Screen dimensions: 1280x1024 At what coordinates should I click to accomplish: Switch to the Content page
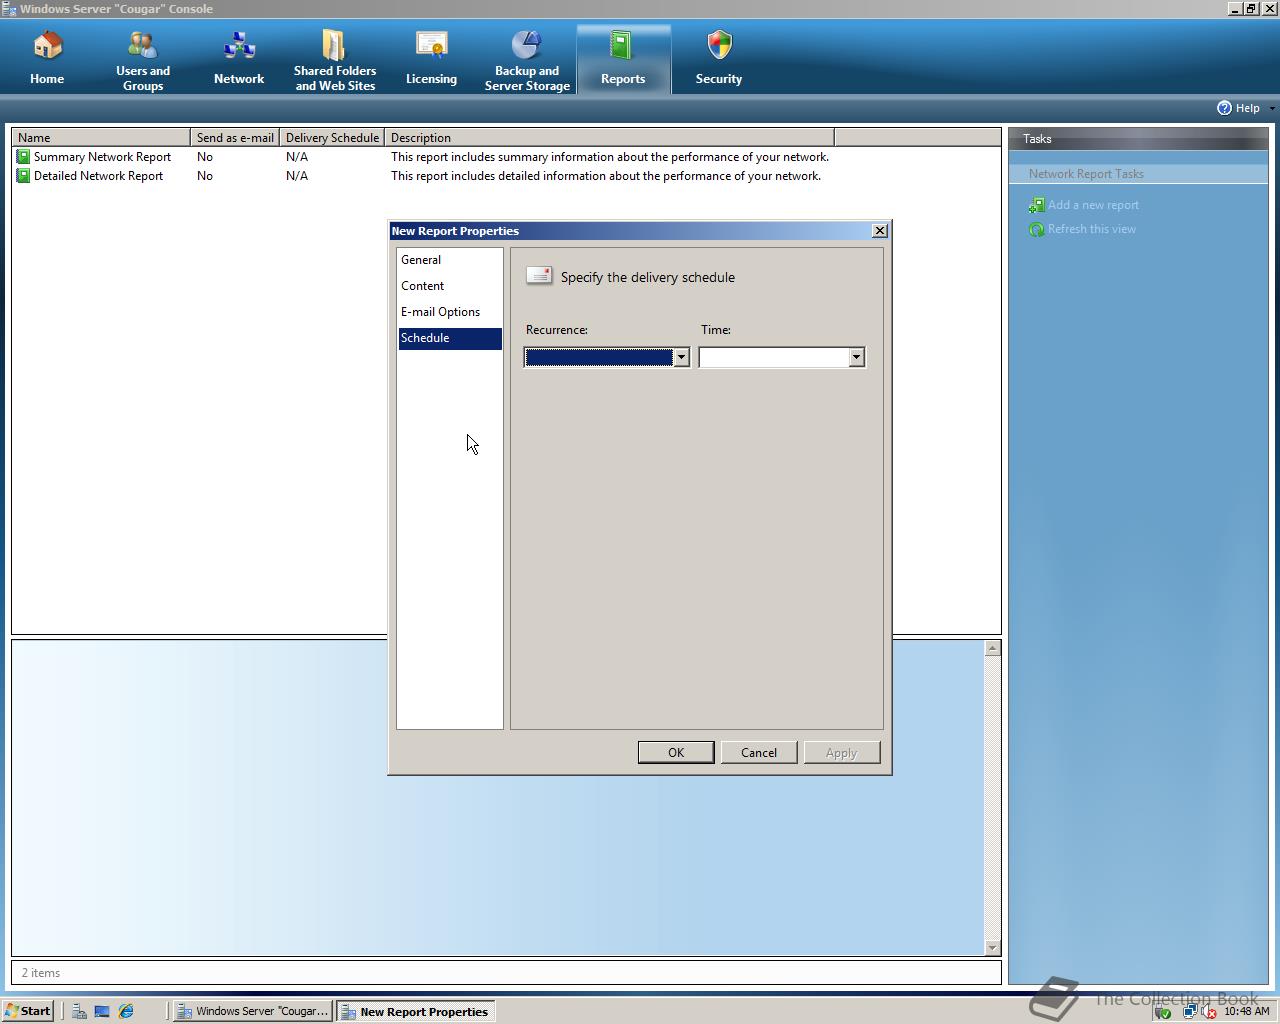click(x=450, y=286)
